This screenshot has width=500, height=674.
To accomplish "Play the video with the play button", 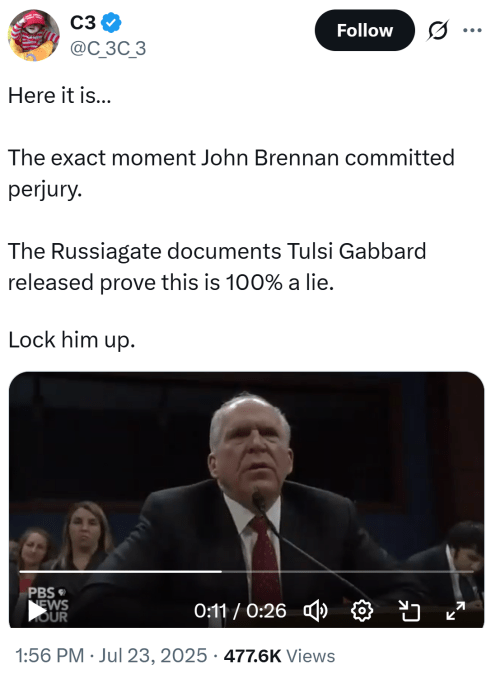I will (37, 611).
